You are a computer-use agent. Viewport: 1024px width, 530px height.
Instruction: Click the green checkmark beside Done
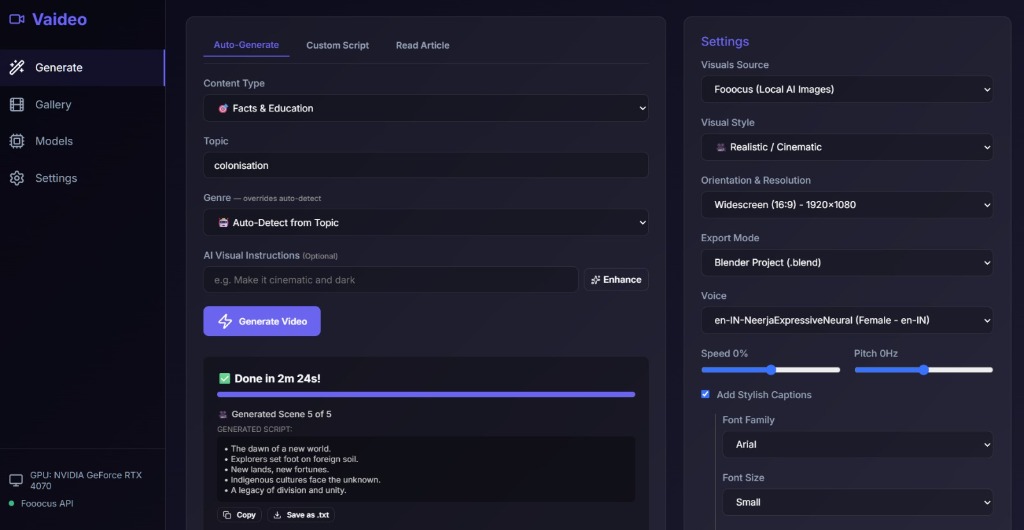pos(224,378)
